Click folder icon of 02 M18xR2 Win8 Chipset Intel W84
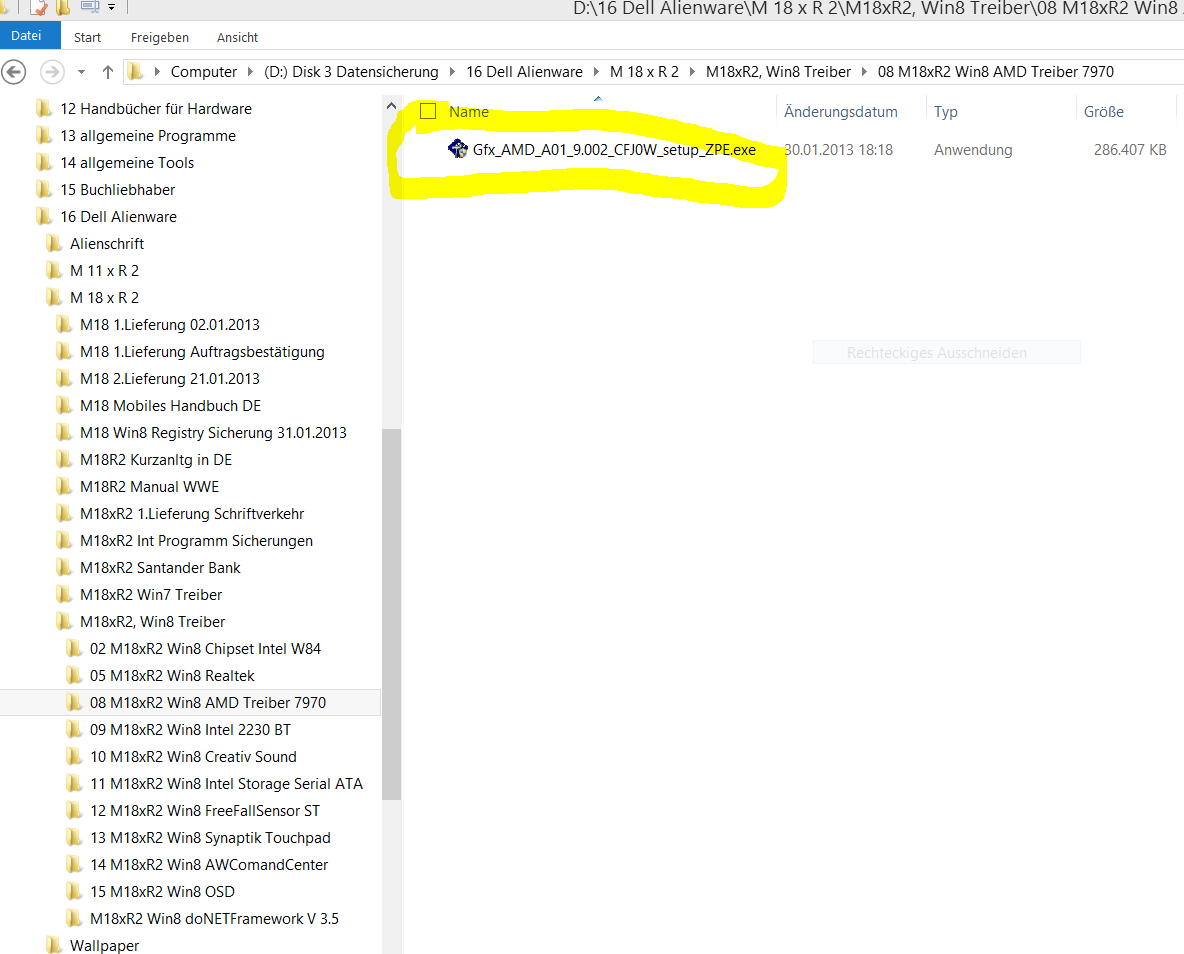 click(73, 649)
